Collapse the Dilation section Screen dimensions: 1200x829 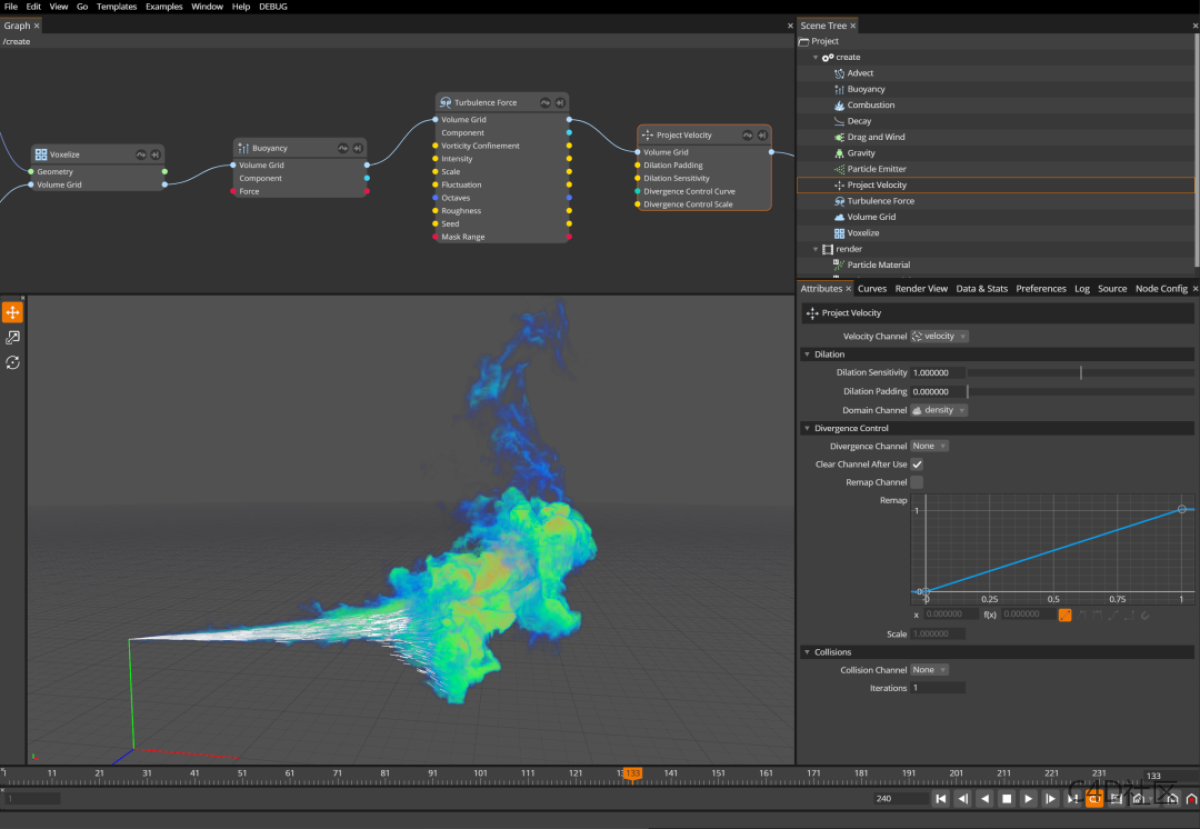point(808,354)
